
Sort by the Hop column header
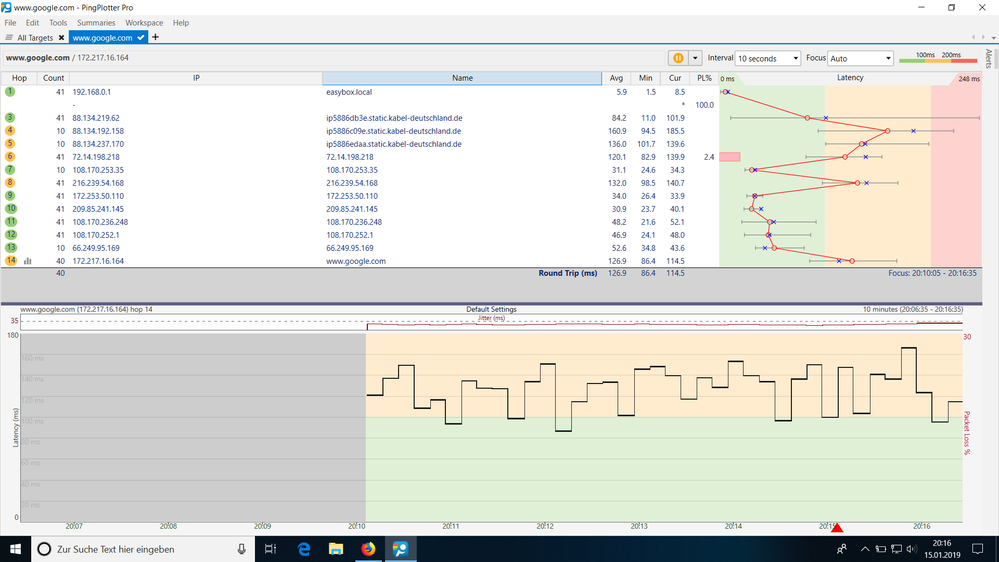[19, 78]
